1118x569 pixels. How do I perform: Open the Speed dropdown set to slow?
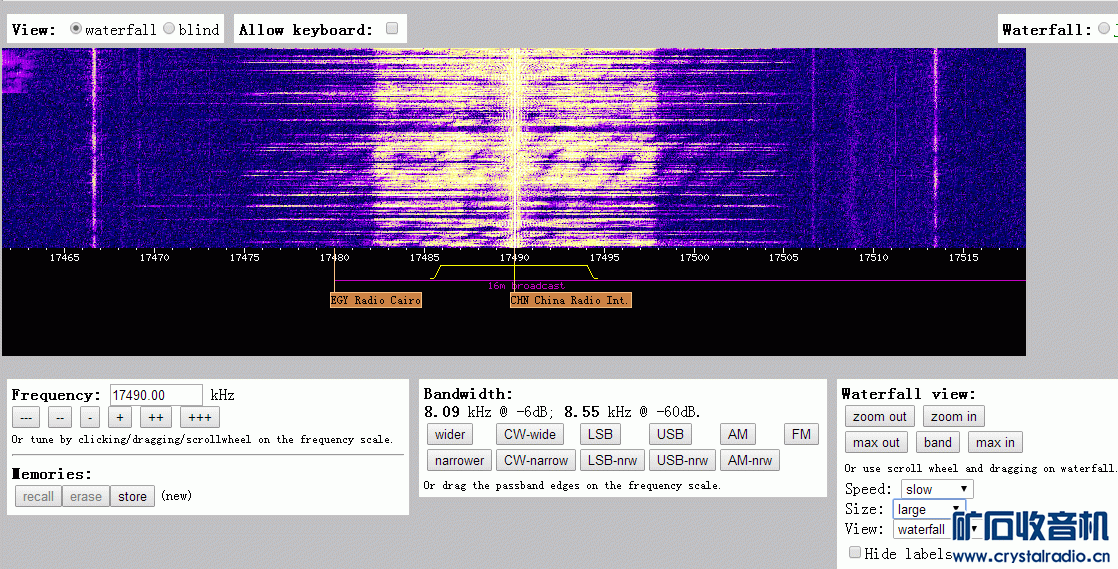[x=937, y=489]
